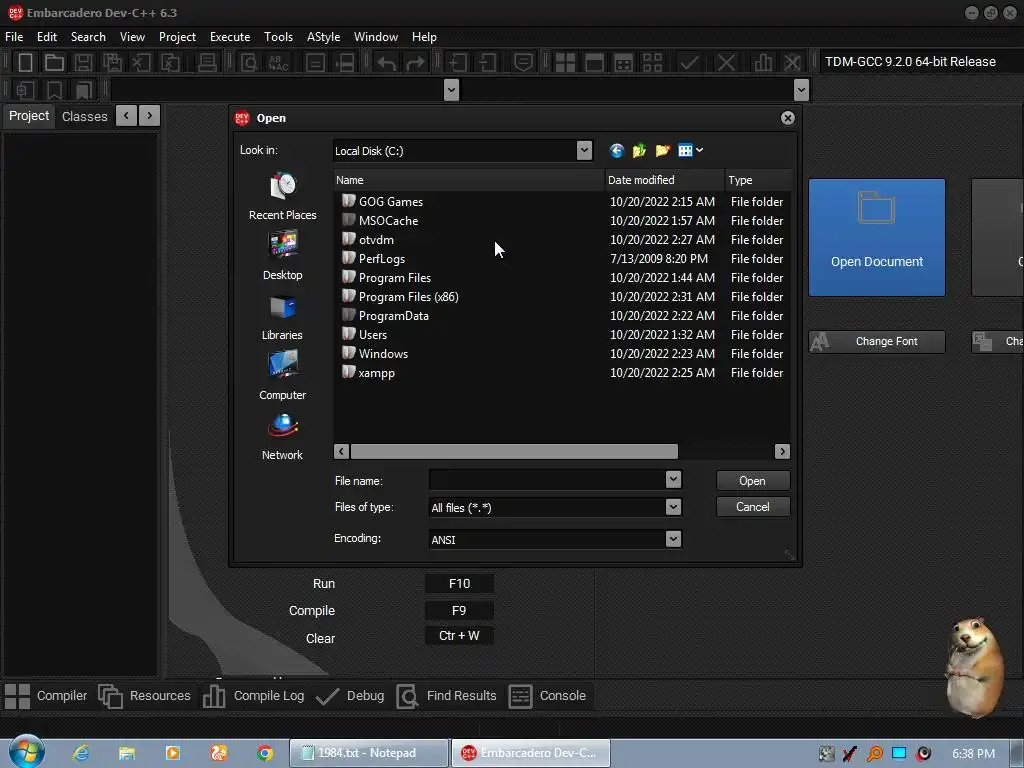Image resolution: width=1024 pixels, height=768 pixels.
Task: Select Desktop in the Open dialog sidebar
Action: tap(282, 256)
